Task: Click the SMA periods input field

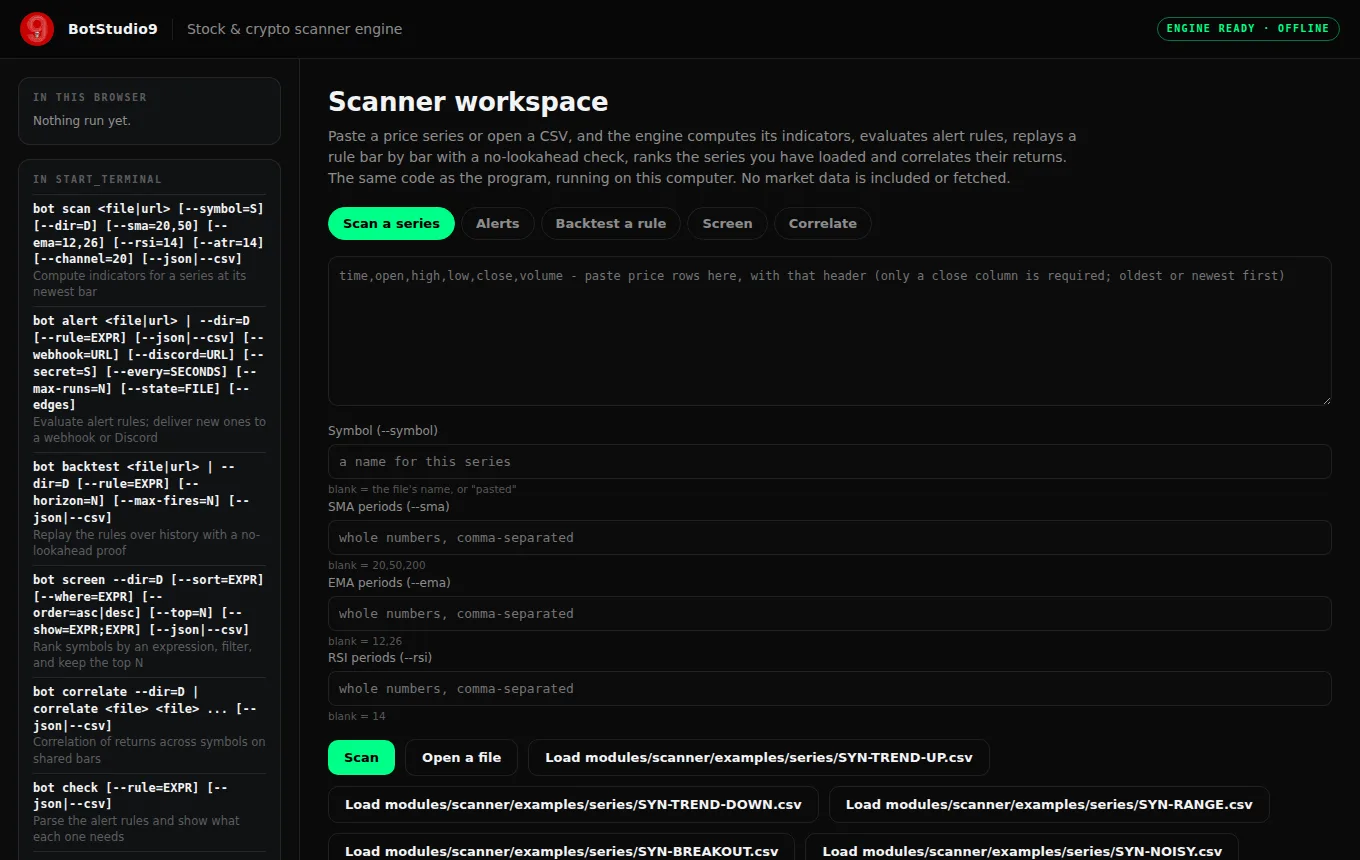Action: click(830, 538)
